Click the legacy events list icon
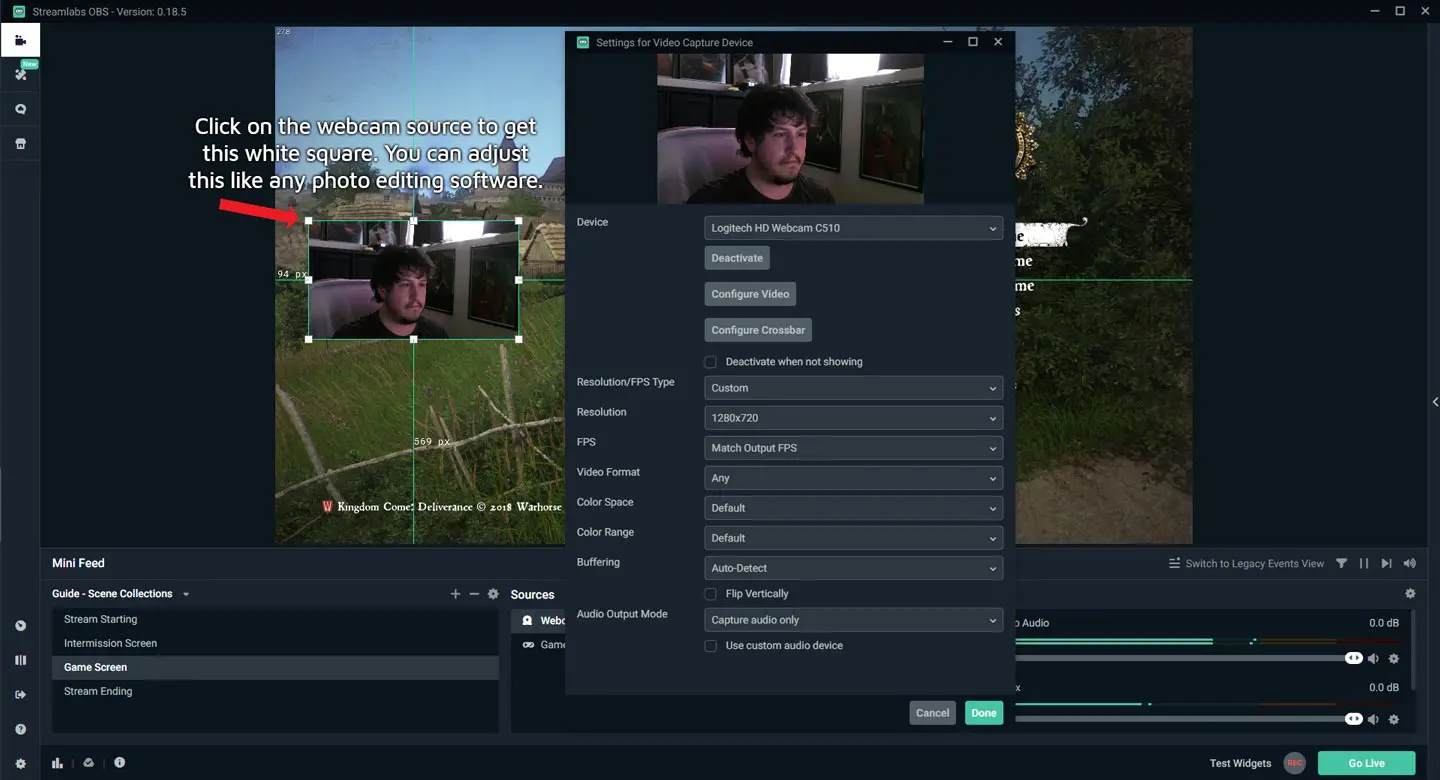 [1174, 564]
